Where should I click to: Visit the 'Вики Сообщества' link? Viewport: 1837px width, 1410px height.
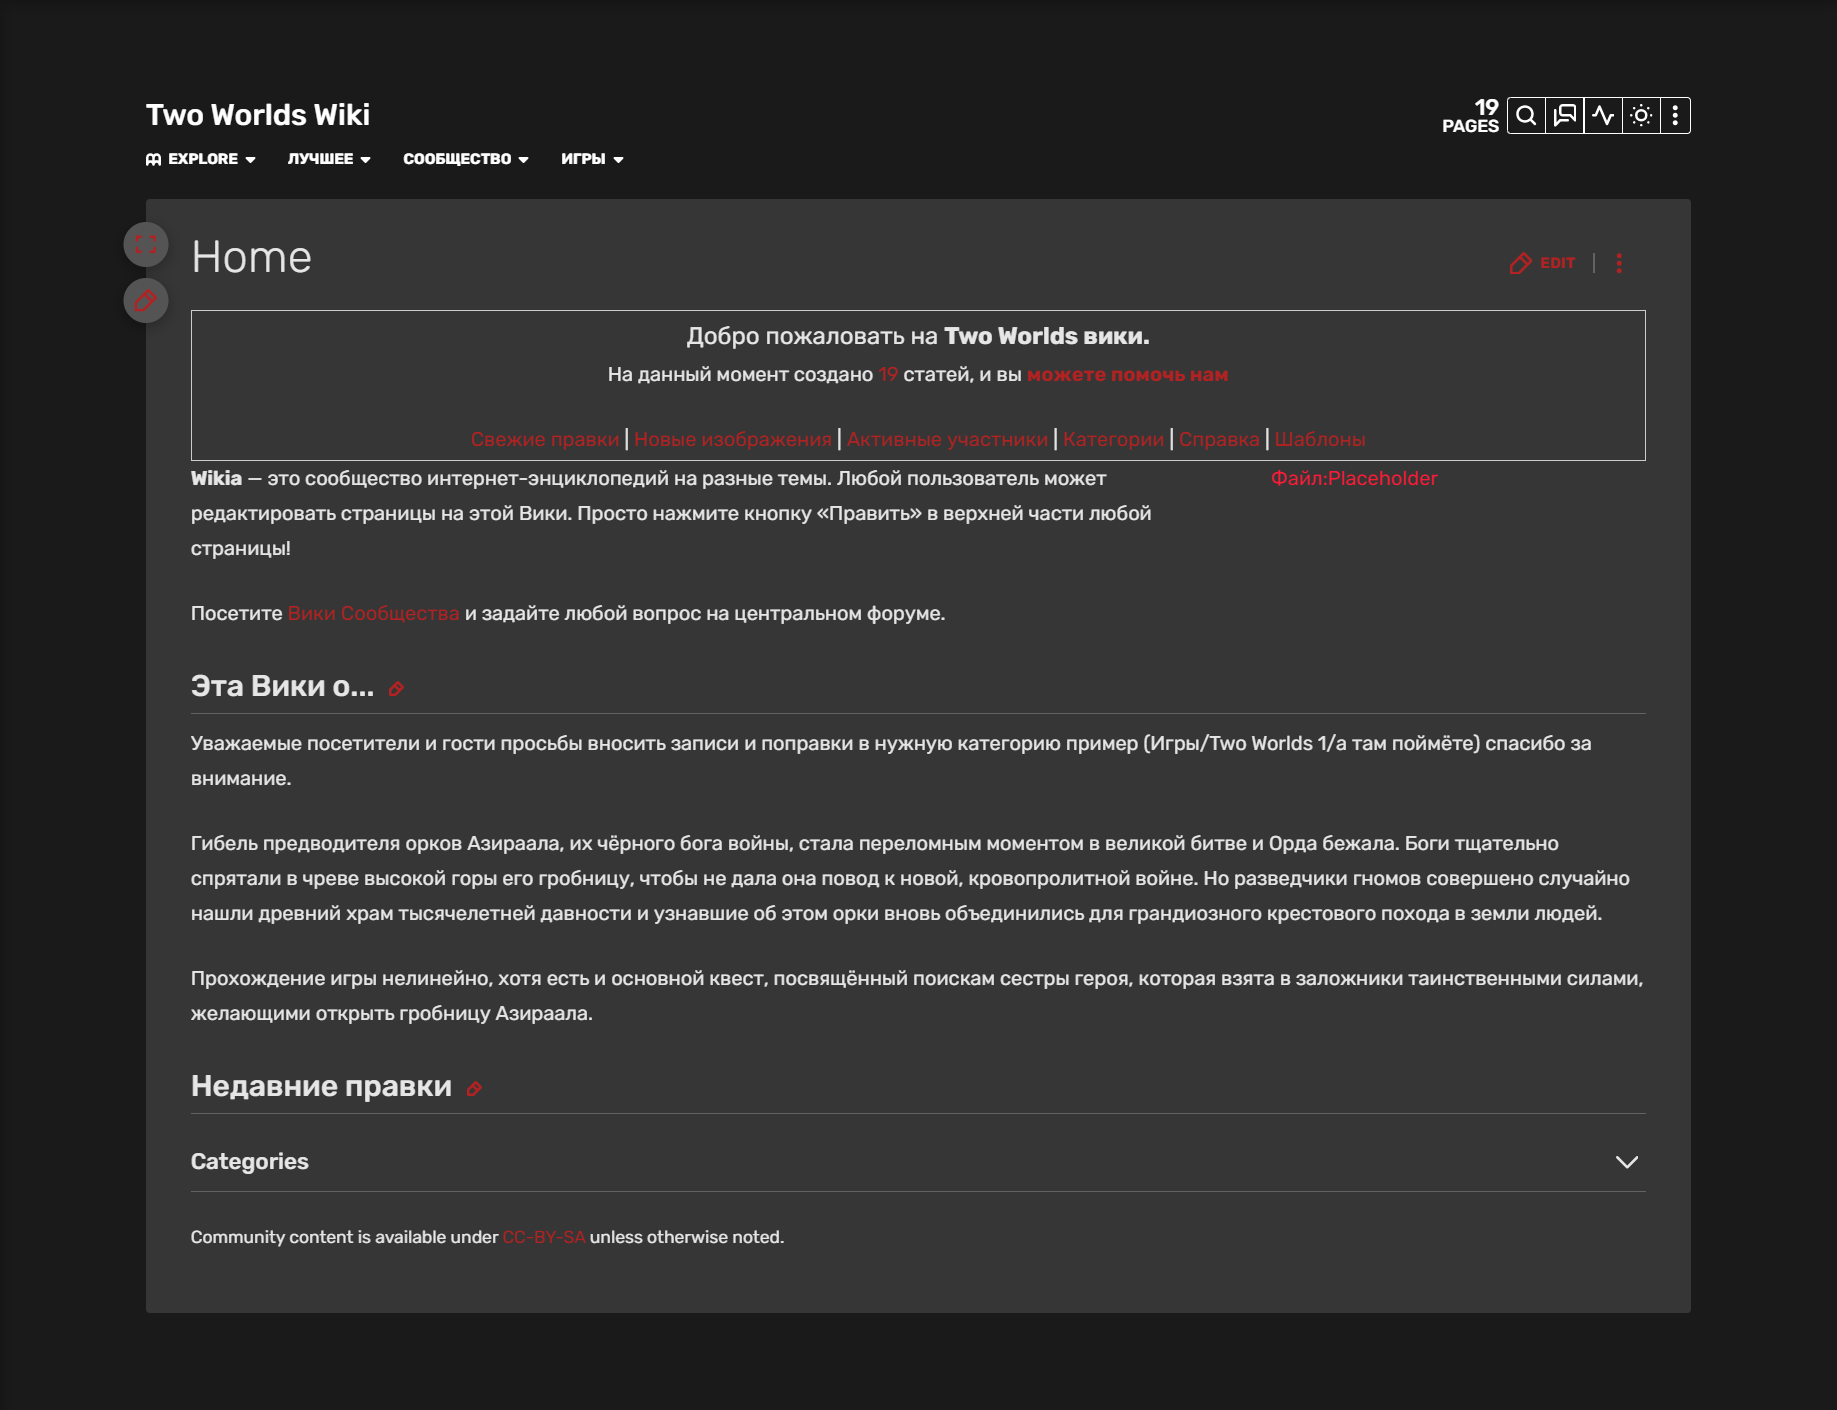click(x=373, y=614)
